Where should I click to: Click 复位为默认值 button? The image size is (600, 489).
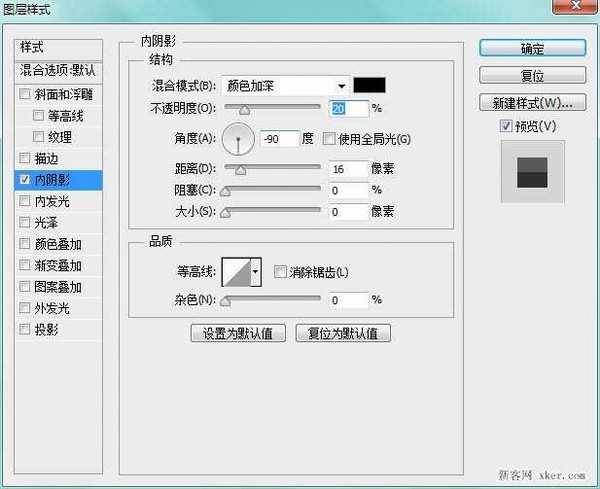point(343,333)
